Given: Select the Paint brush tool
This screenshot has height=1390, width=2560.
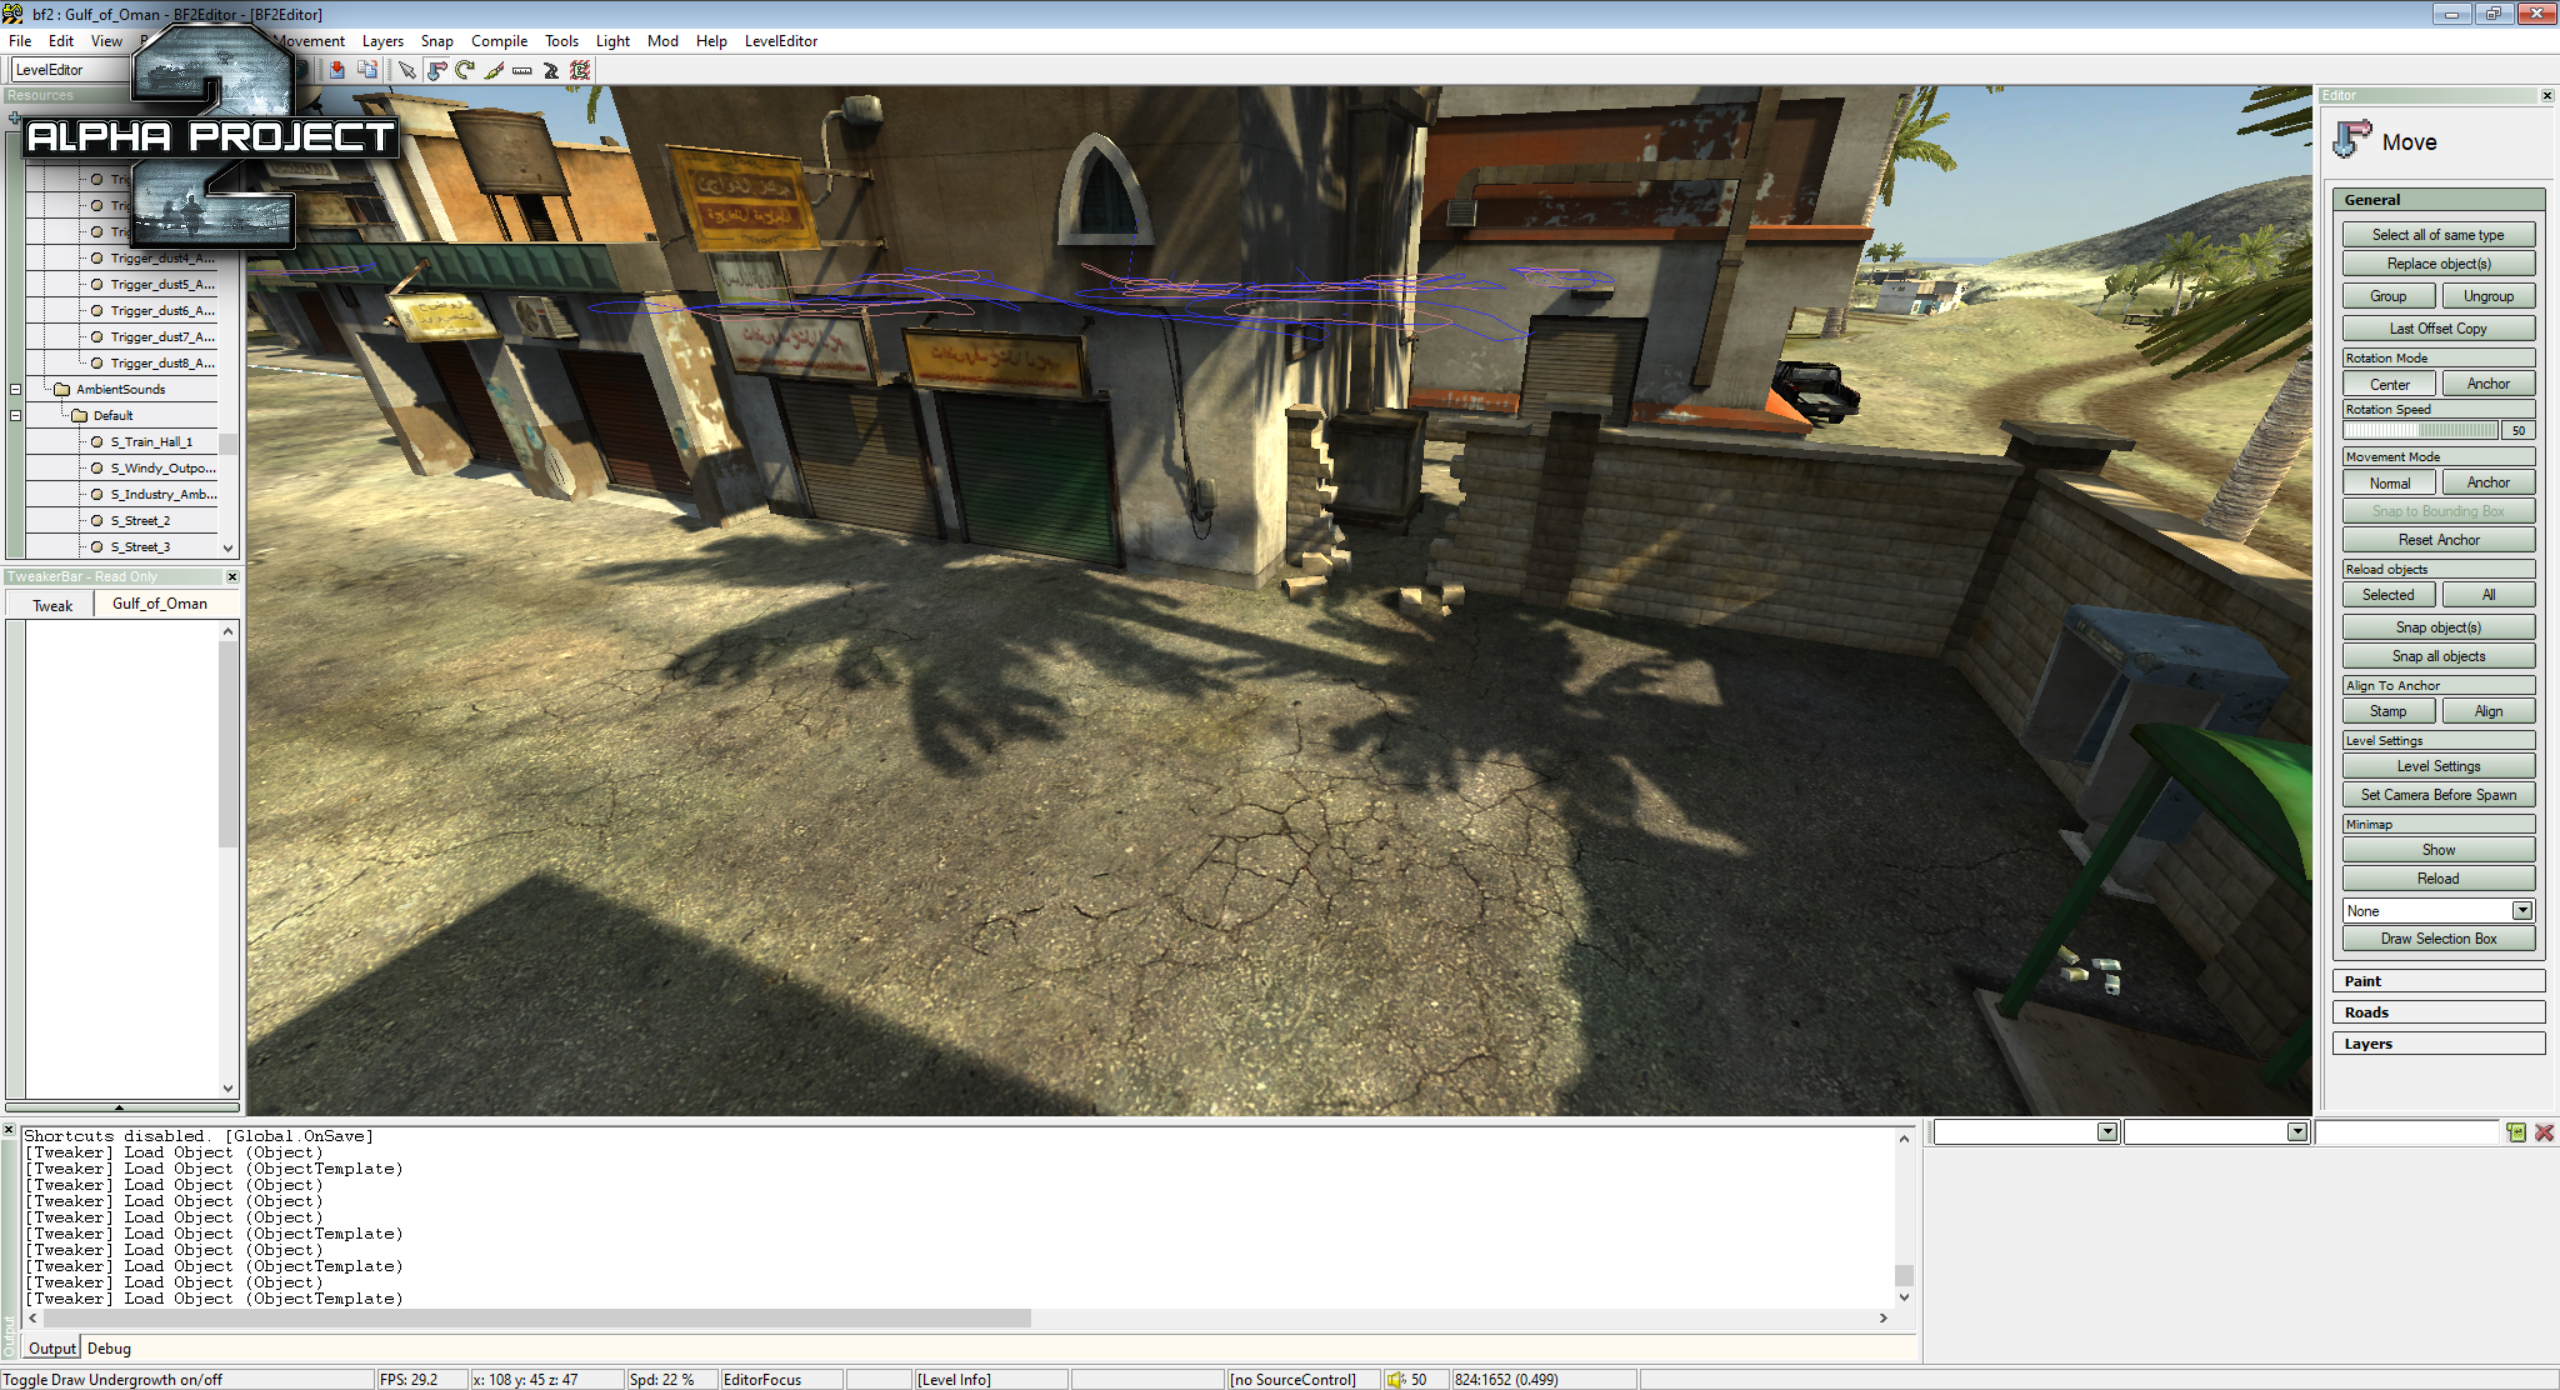Looking at the screenshot, I should point(494,70).
